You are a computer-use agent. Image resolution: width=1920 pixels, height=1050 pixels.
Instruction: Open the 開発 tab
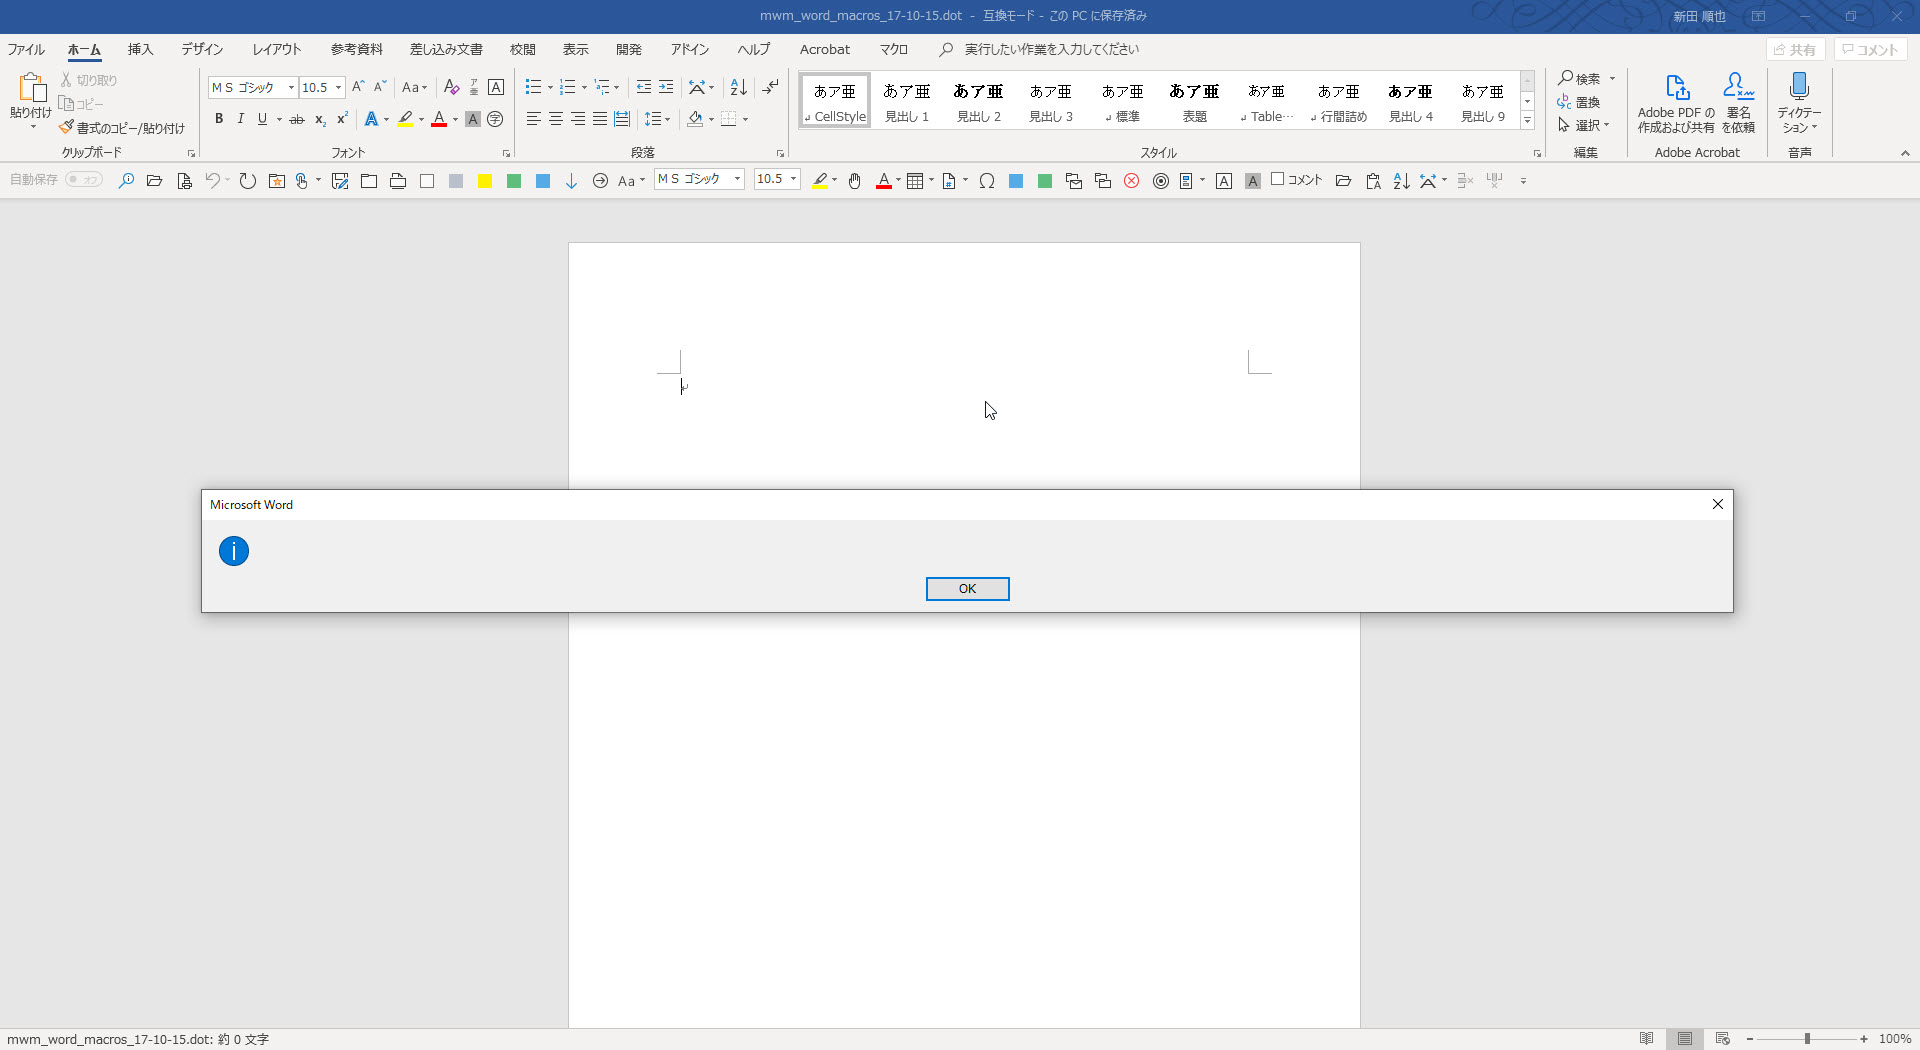coord(629,49)
